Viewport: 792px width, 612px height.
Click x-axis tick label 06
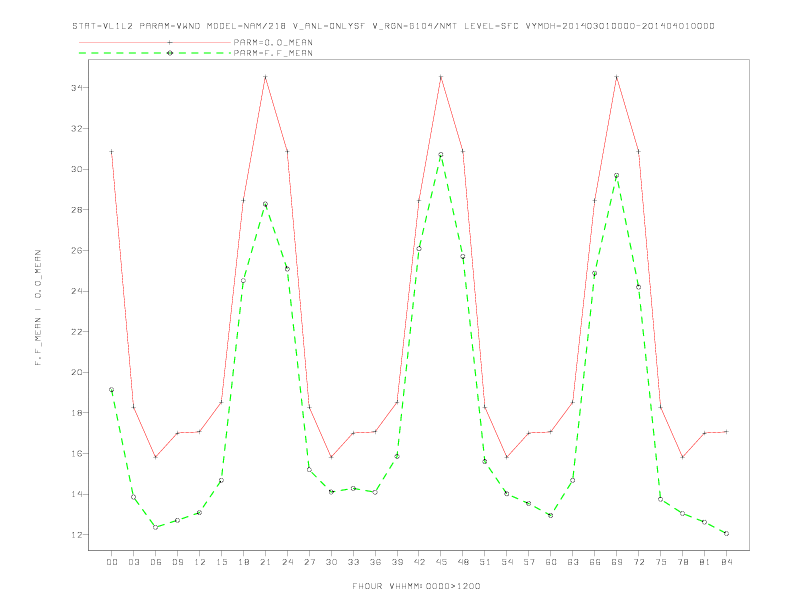tap(156, 562)
